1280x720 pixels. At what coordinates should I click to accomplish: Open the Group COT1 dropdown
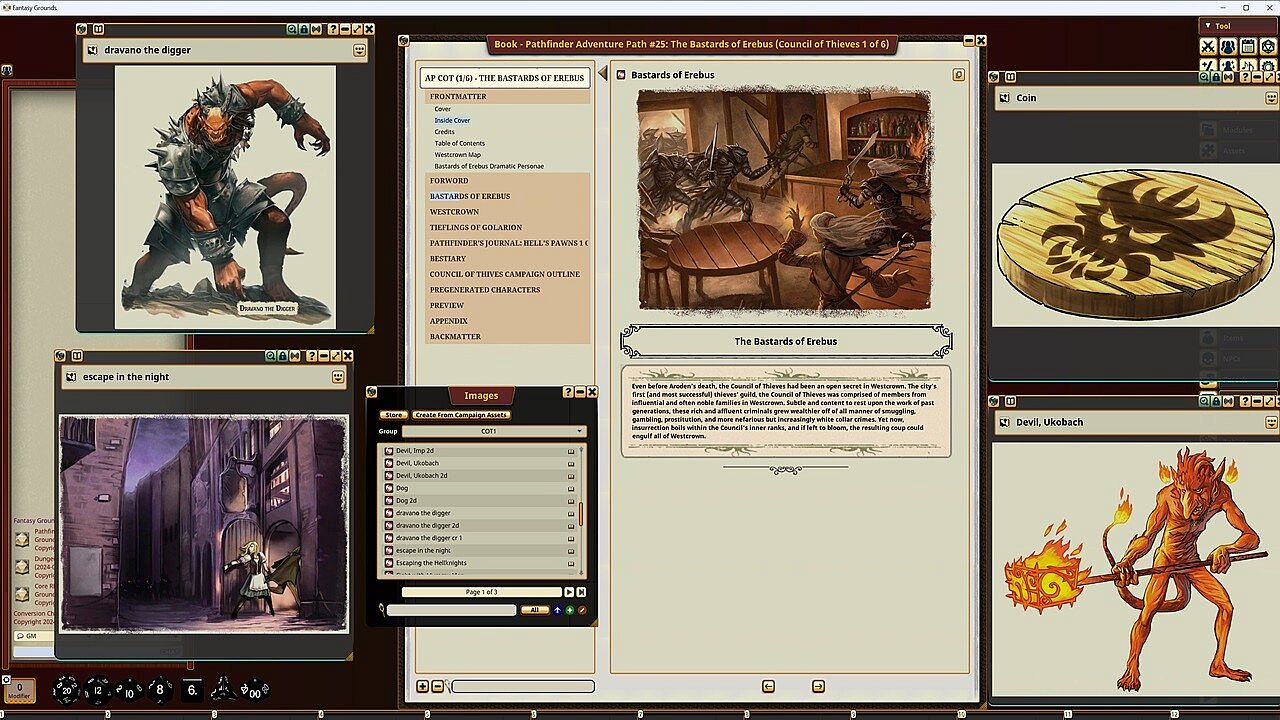coord(494,431)
